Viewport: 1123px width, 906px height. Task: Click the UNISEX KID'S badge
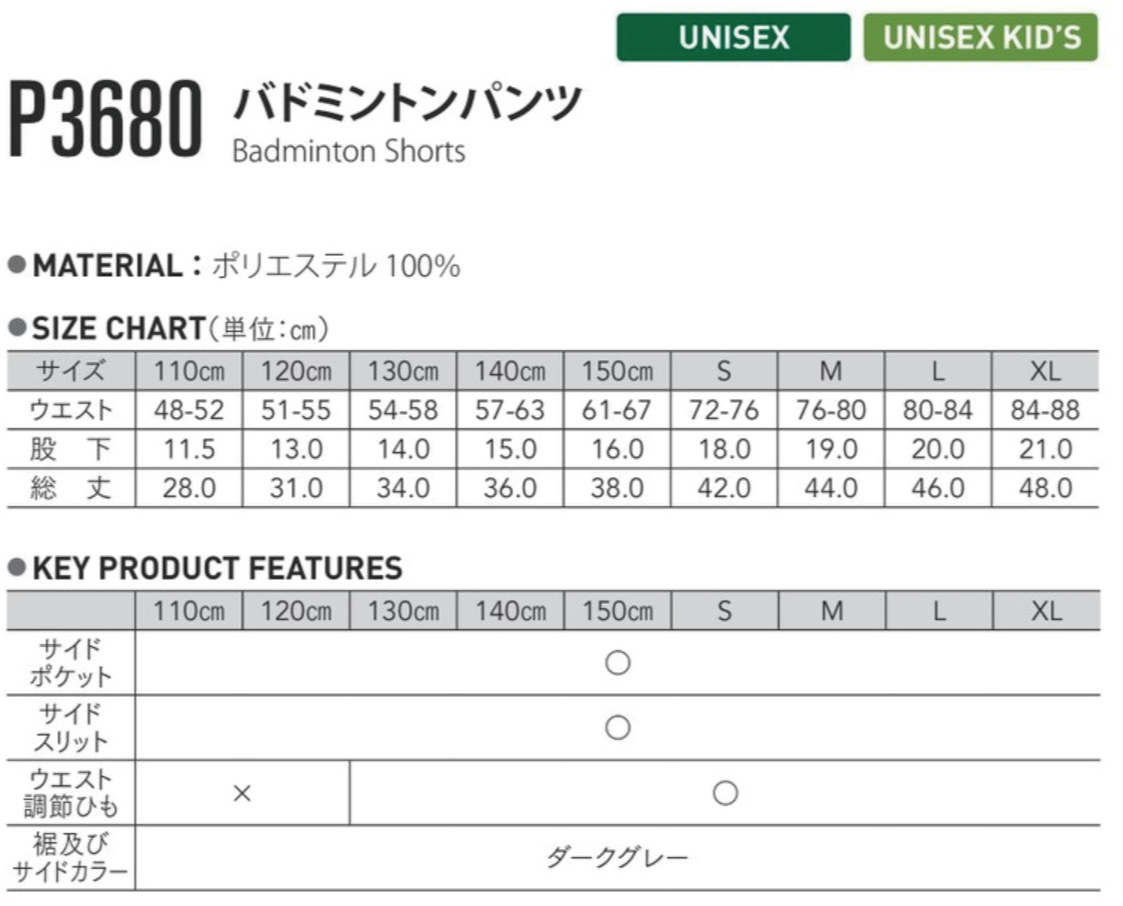pos(981,38)
